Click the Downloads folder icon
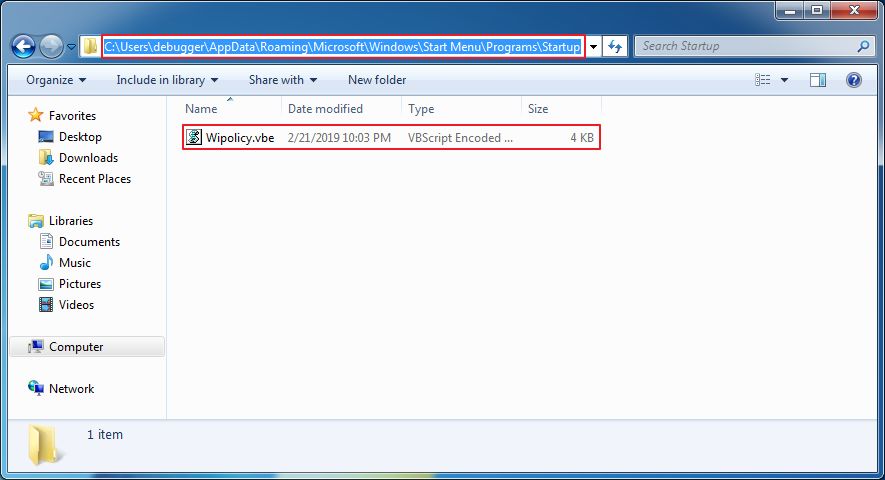 coord(46,158)
